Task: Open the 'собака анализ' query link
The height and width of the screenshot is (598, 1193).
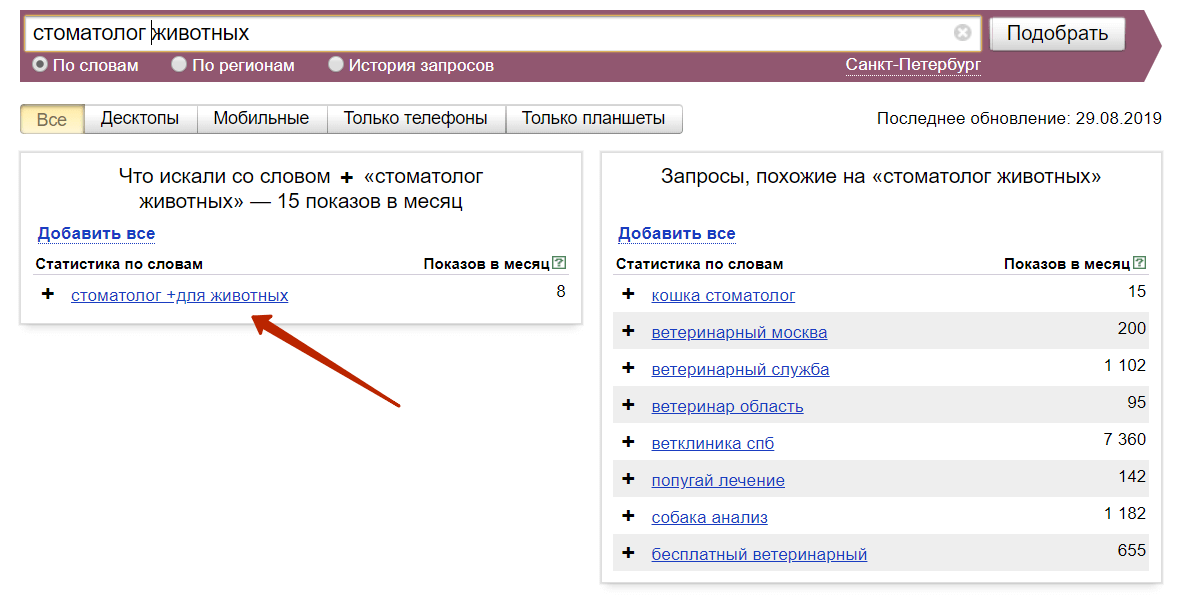Action: click(x=709, y=517)
